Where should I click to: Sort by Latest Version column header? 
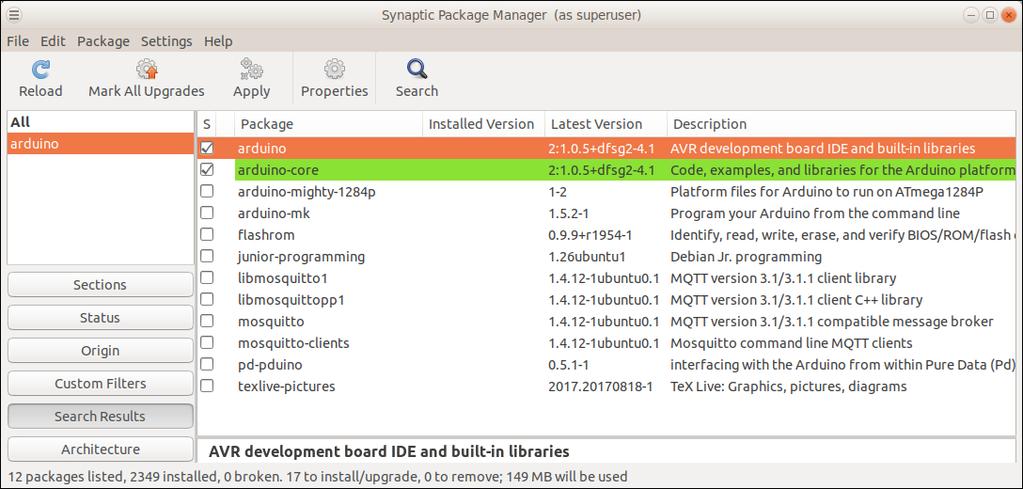[x=605, y=124]
